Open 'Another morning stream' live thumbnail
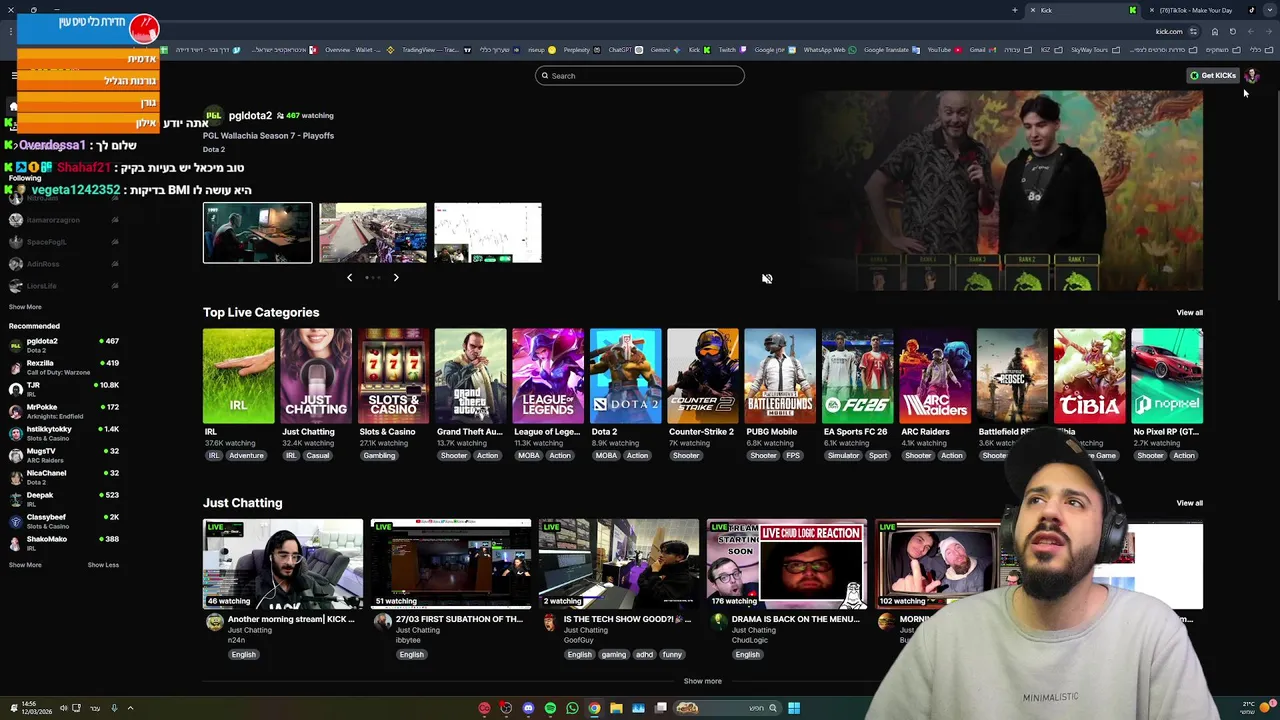The image size is (1280, 720). coord(283,564)
